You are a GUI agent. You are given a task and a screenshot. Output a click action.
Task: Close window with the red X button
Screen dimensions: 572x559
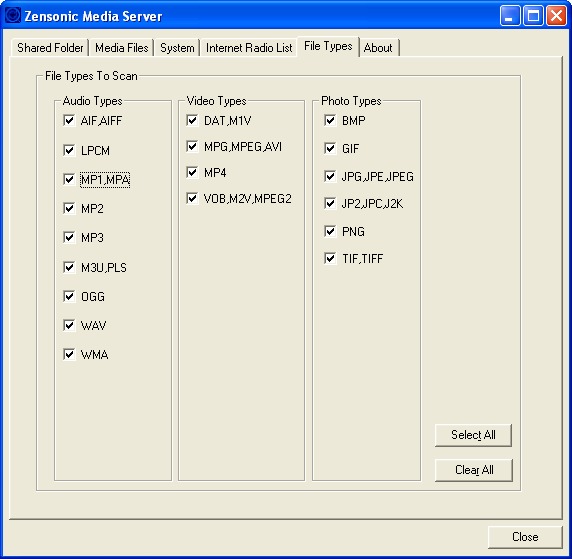click(x=556, y=16)
